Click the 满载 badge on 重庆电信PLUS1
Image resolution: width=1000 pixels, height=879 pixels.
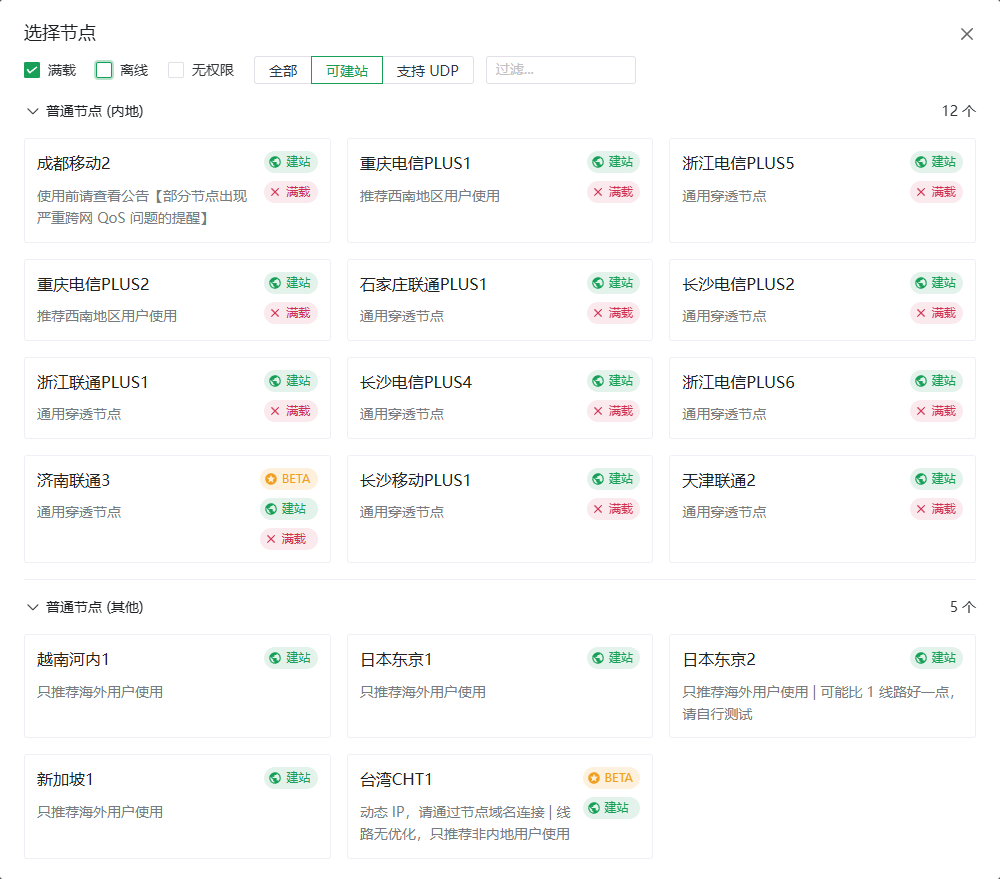click(613, 192)
